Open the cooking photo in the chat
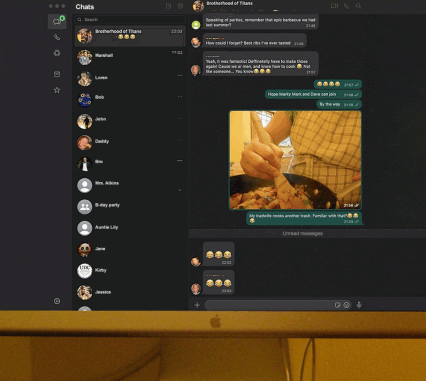The width and height of the screenshot is (426, 381). click(295, 160)
